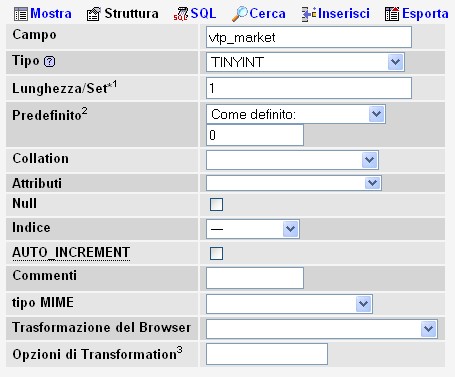
Task: Open the Inserisci link
Action: (x=344, y=14)
